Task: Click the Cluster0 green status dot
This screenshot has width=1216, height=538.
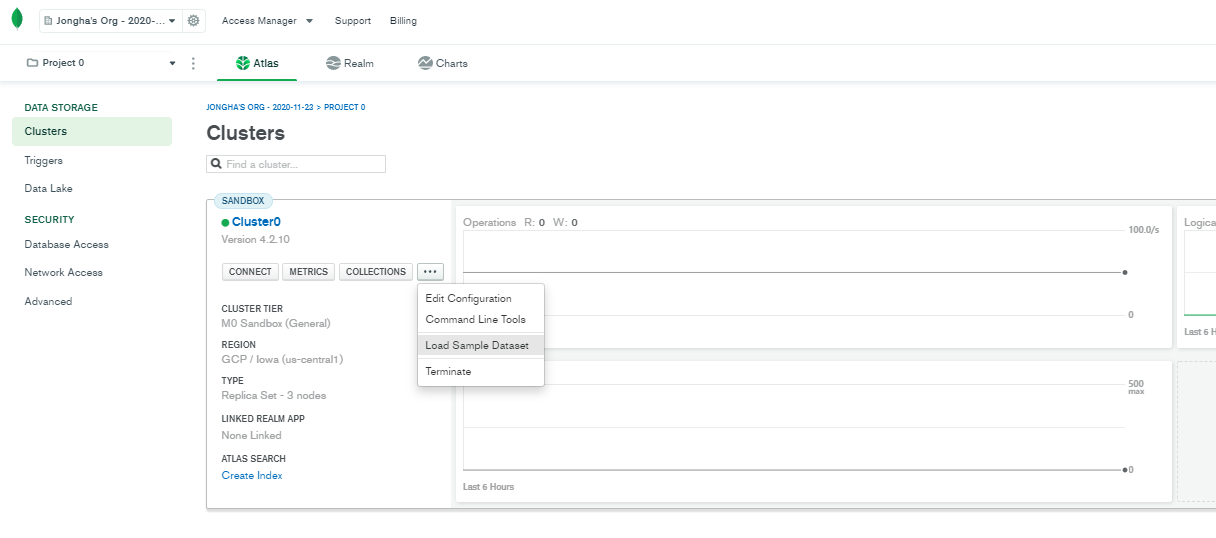Action: [x=225, y=223]
